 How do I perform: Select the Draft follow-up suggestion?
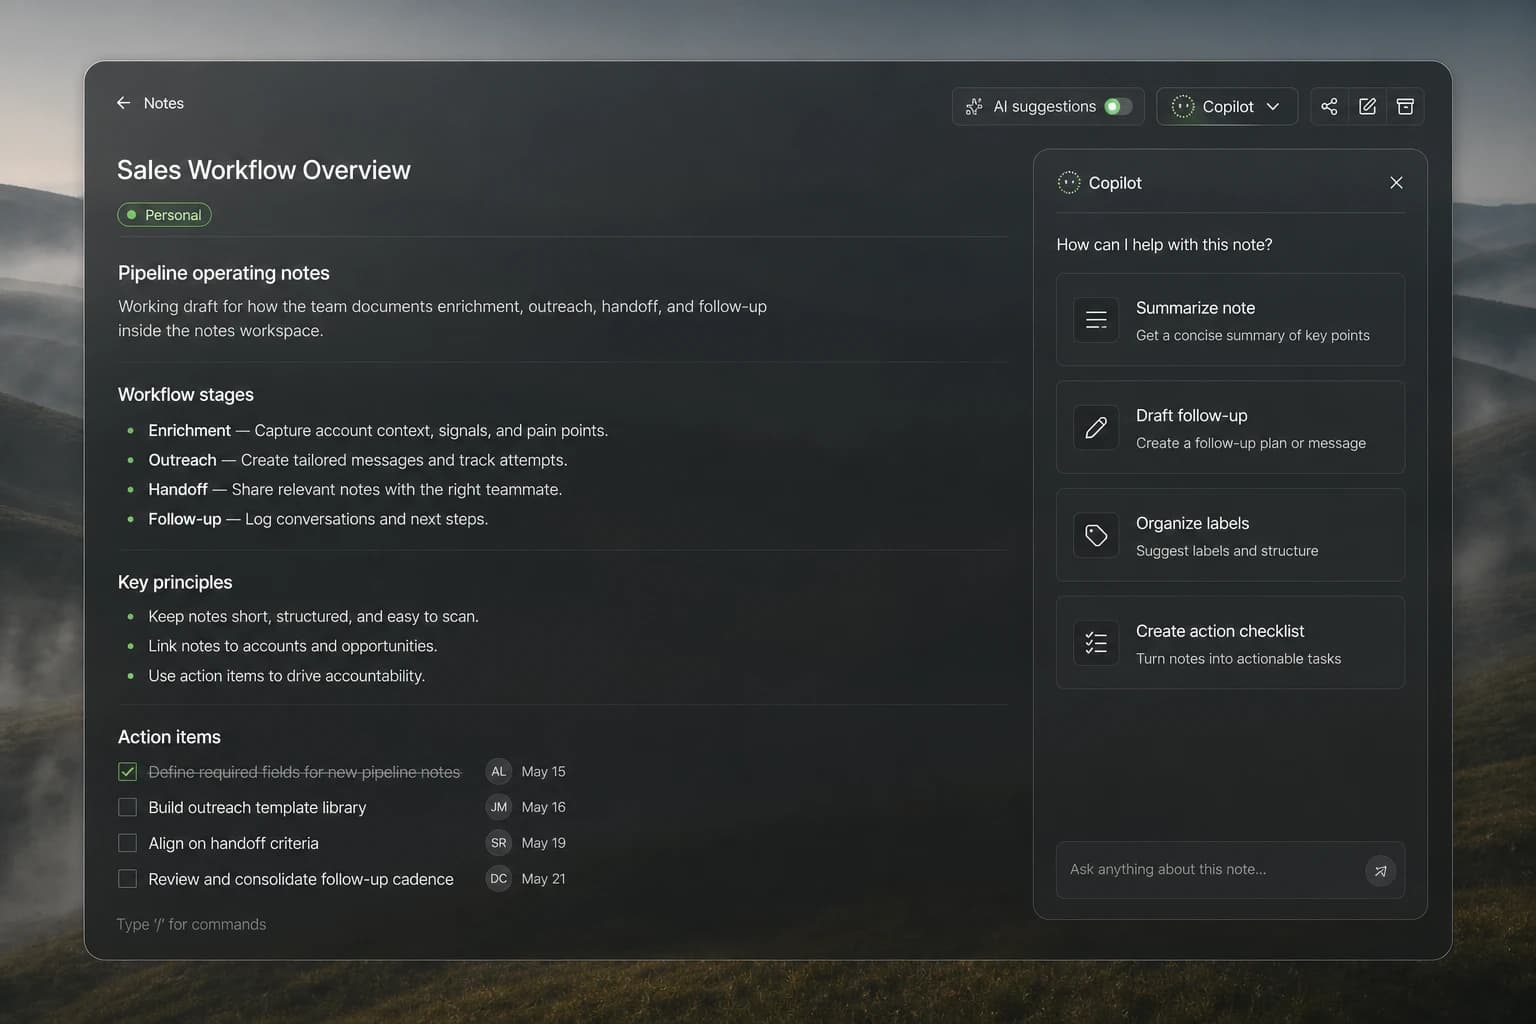[1230, 427]
